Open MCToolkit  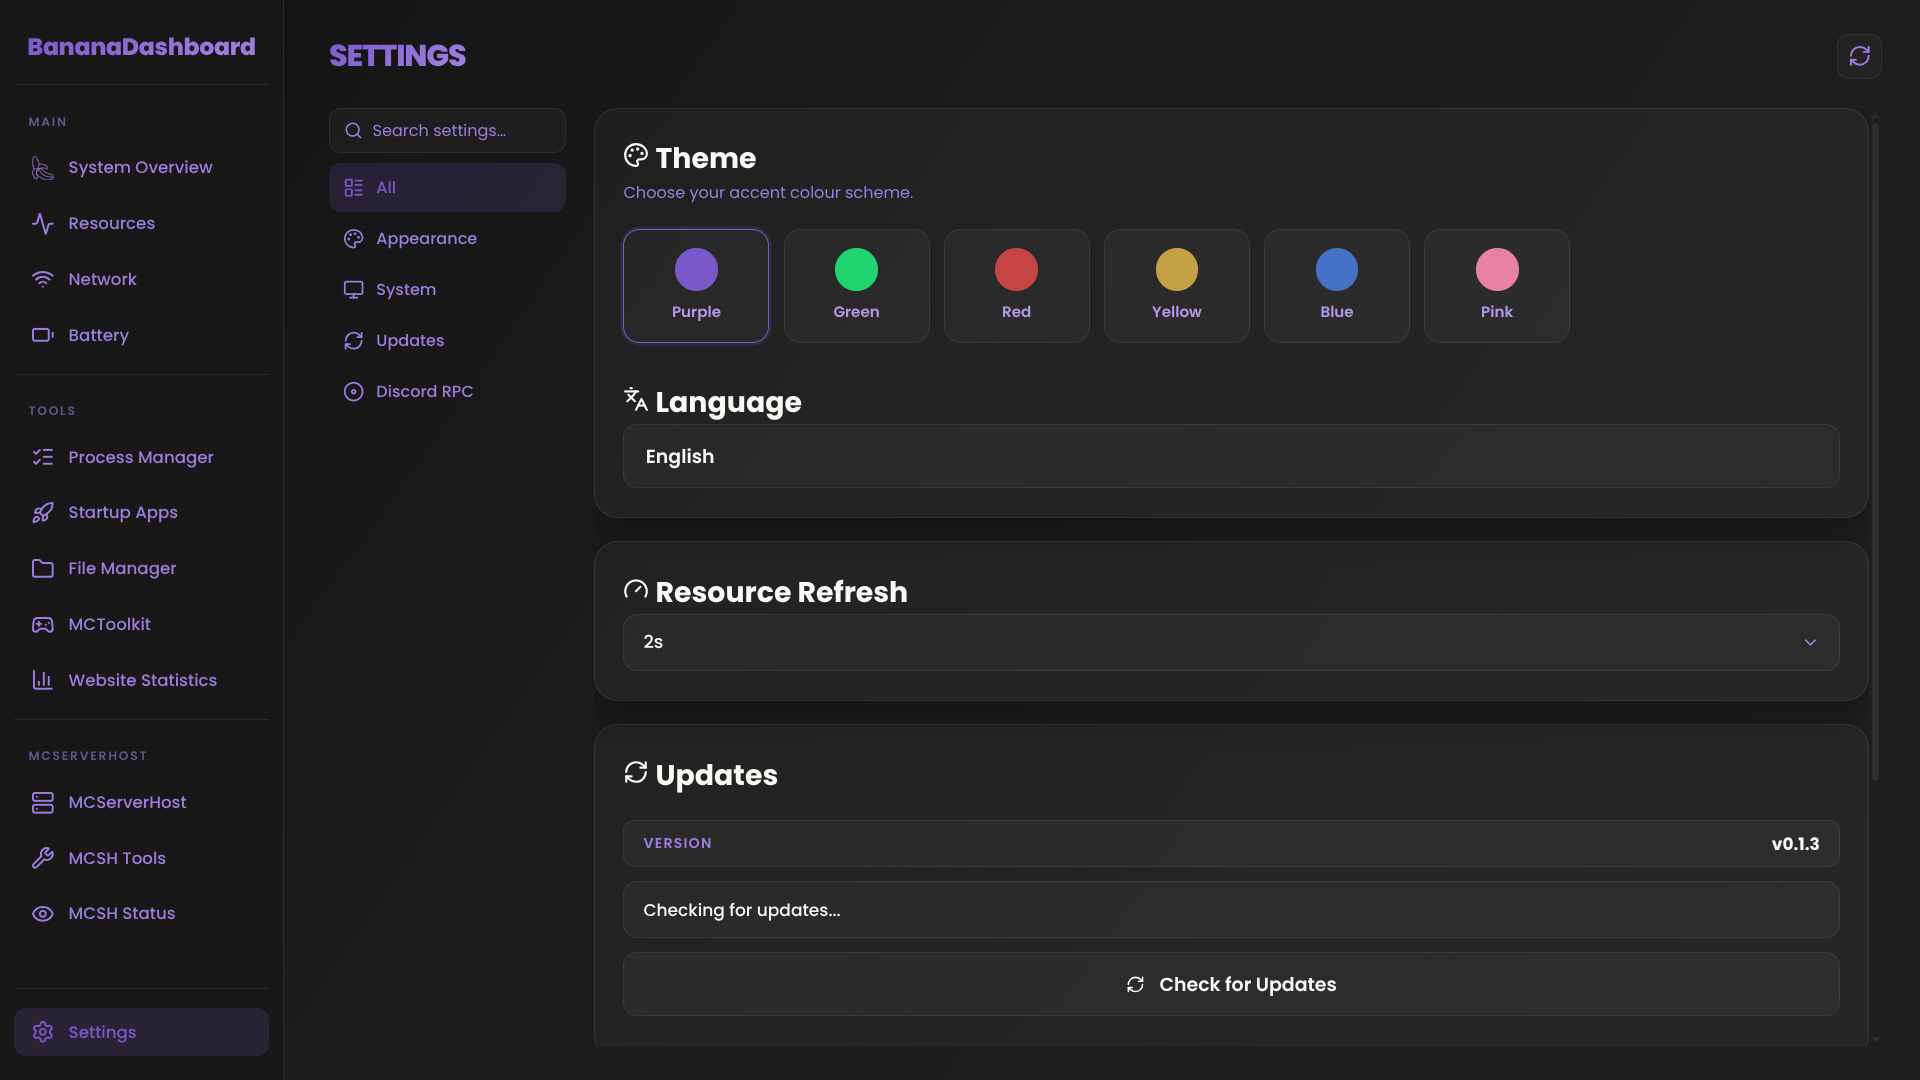141,624
